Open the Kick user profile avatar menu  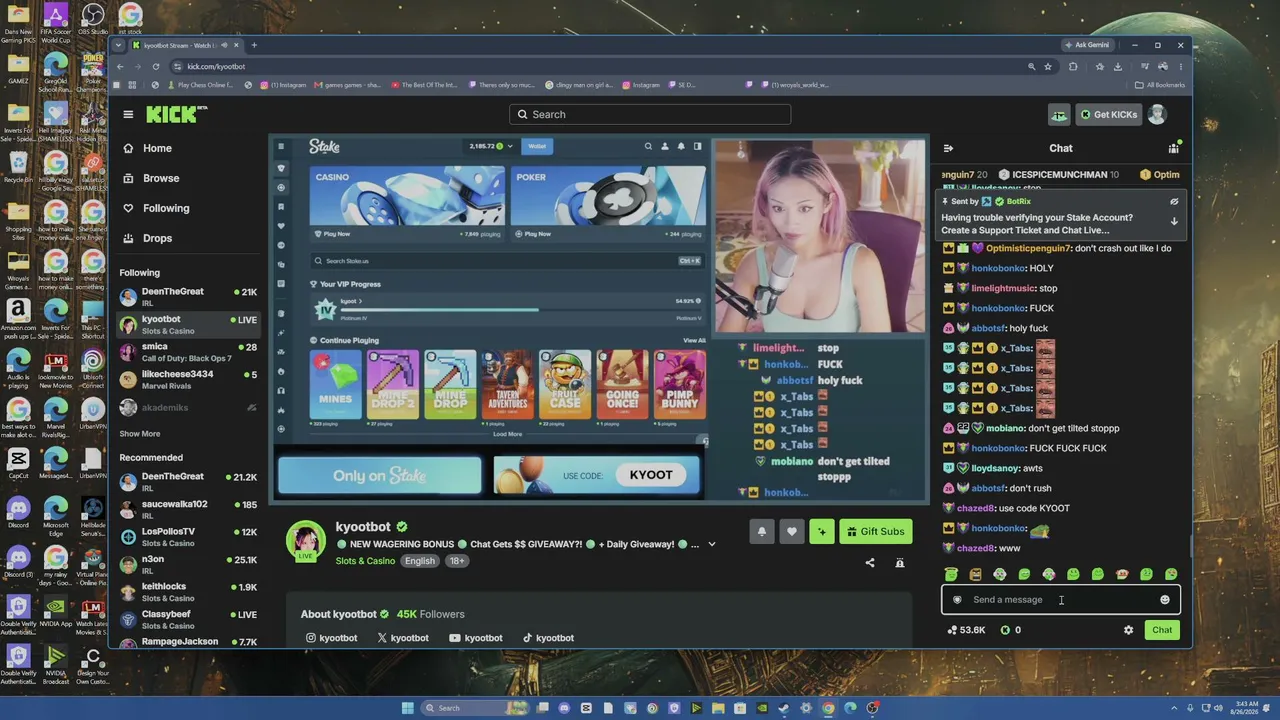pos(1157,114)
